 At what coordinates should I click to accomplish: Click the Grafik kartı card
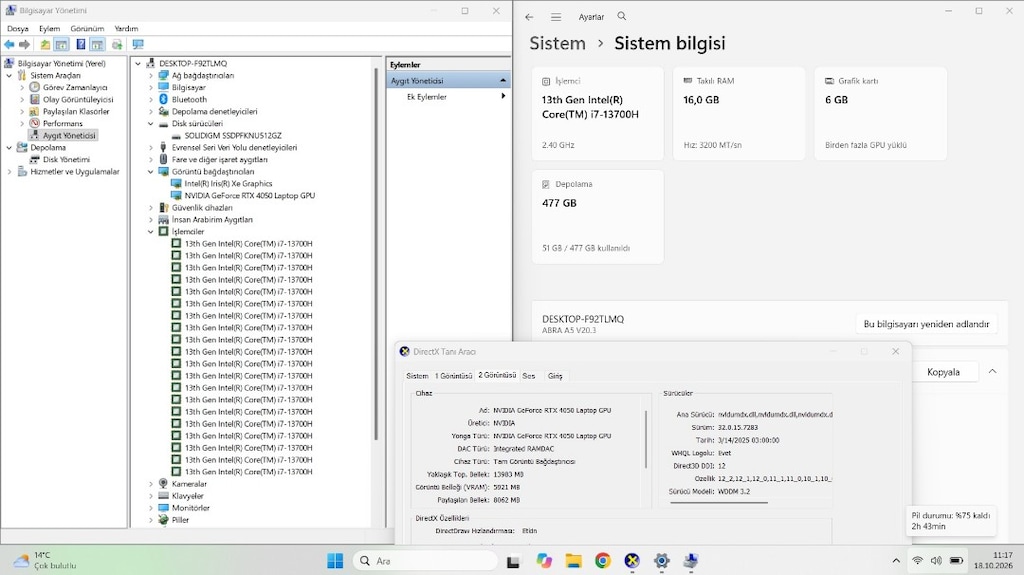pos(880,113)
